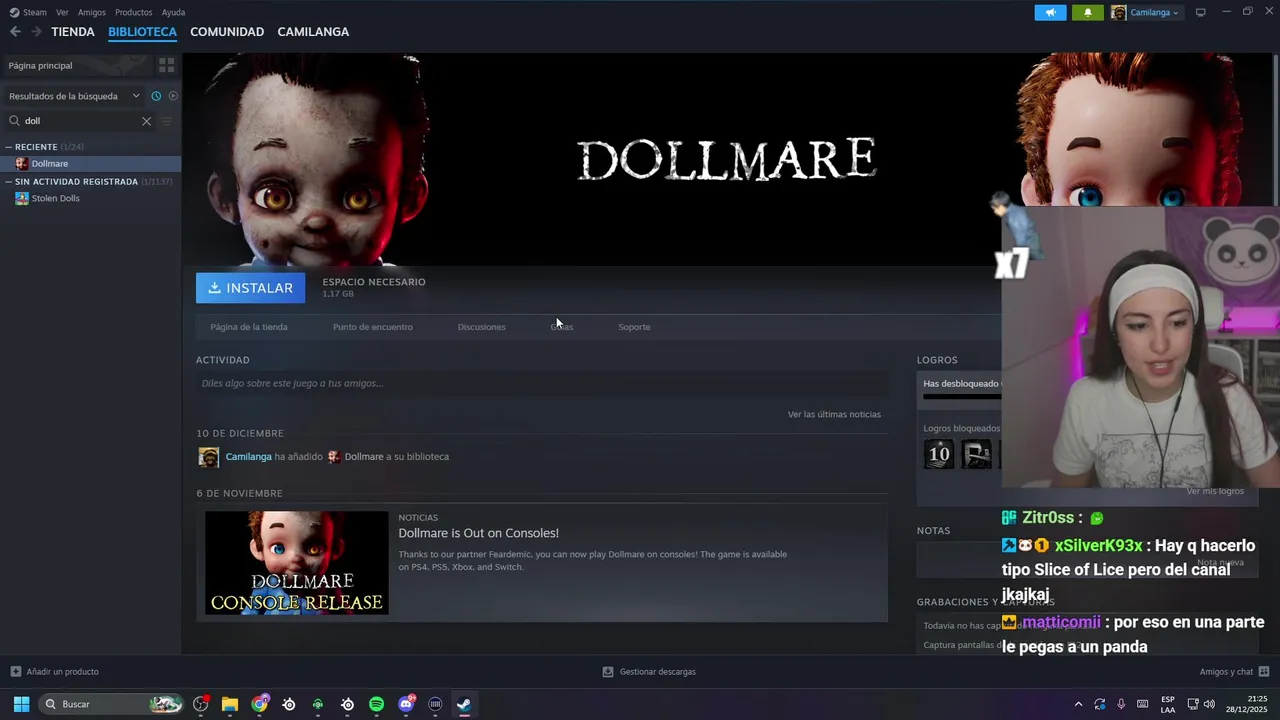Open the Camilanga account dropdown arrow
1280x720 pixels.
[1176, 13]
